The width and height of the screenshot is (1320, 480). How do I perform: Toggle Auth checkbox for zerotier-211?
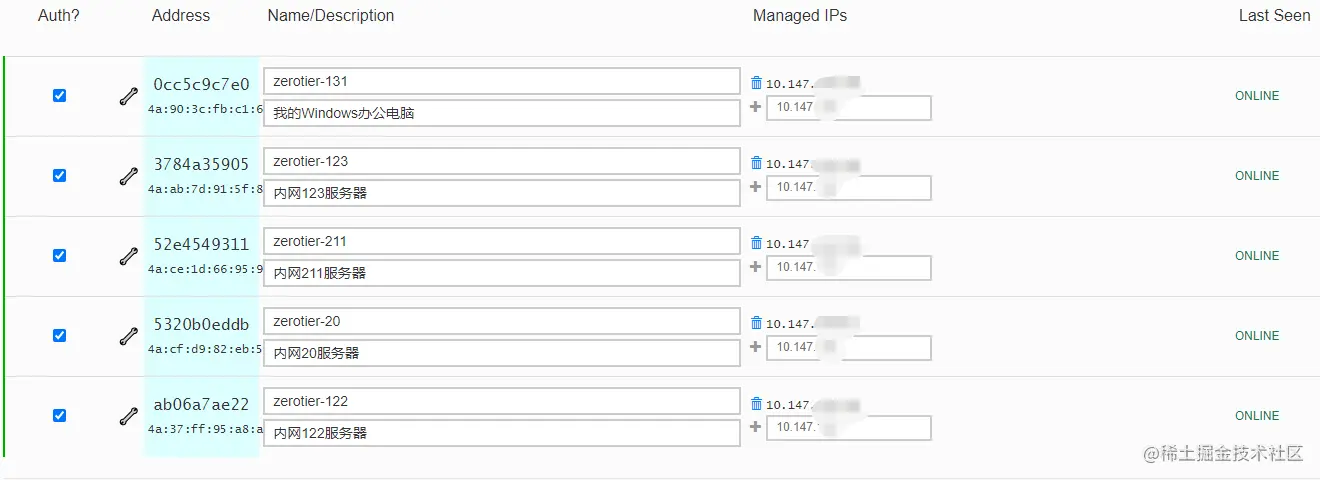tap(59, 256)
